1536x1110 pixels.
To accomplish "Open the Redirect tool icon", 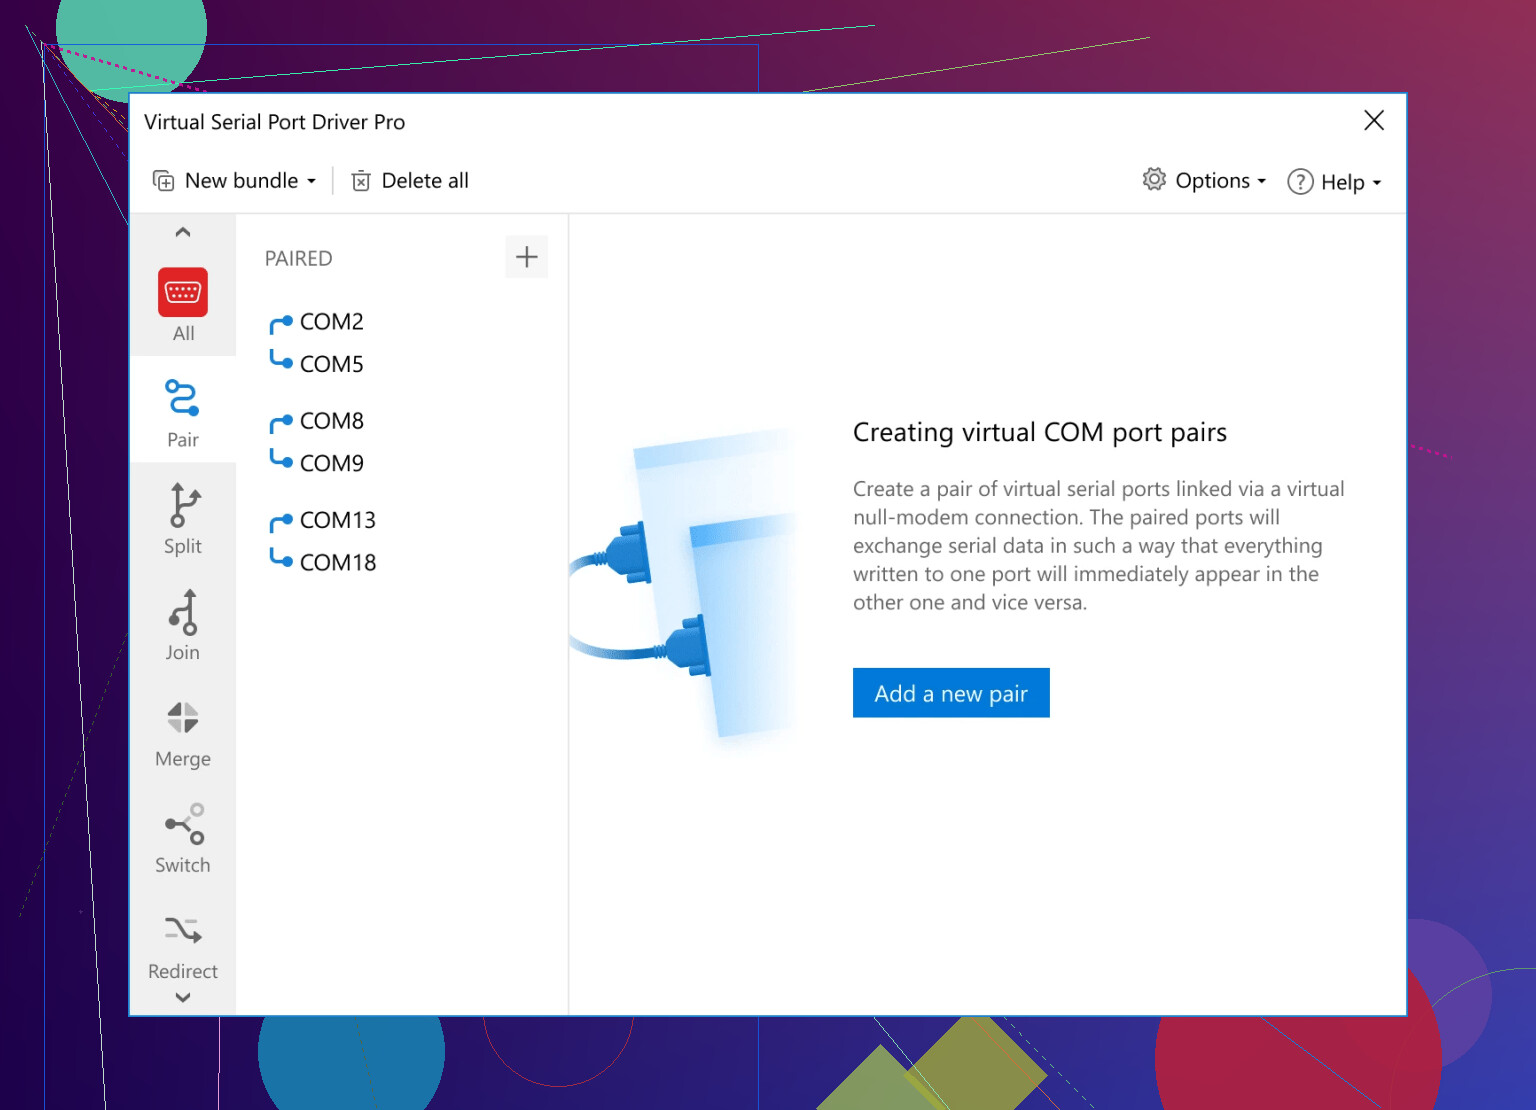I will (x=183, y=931).
